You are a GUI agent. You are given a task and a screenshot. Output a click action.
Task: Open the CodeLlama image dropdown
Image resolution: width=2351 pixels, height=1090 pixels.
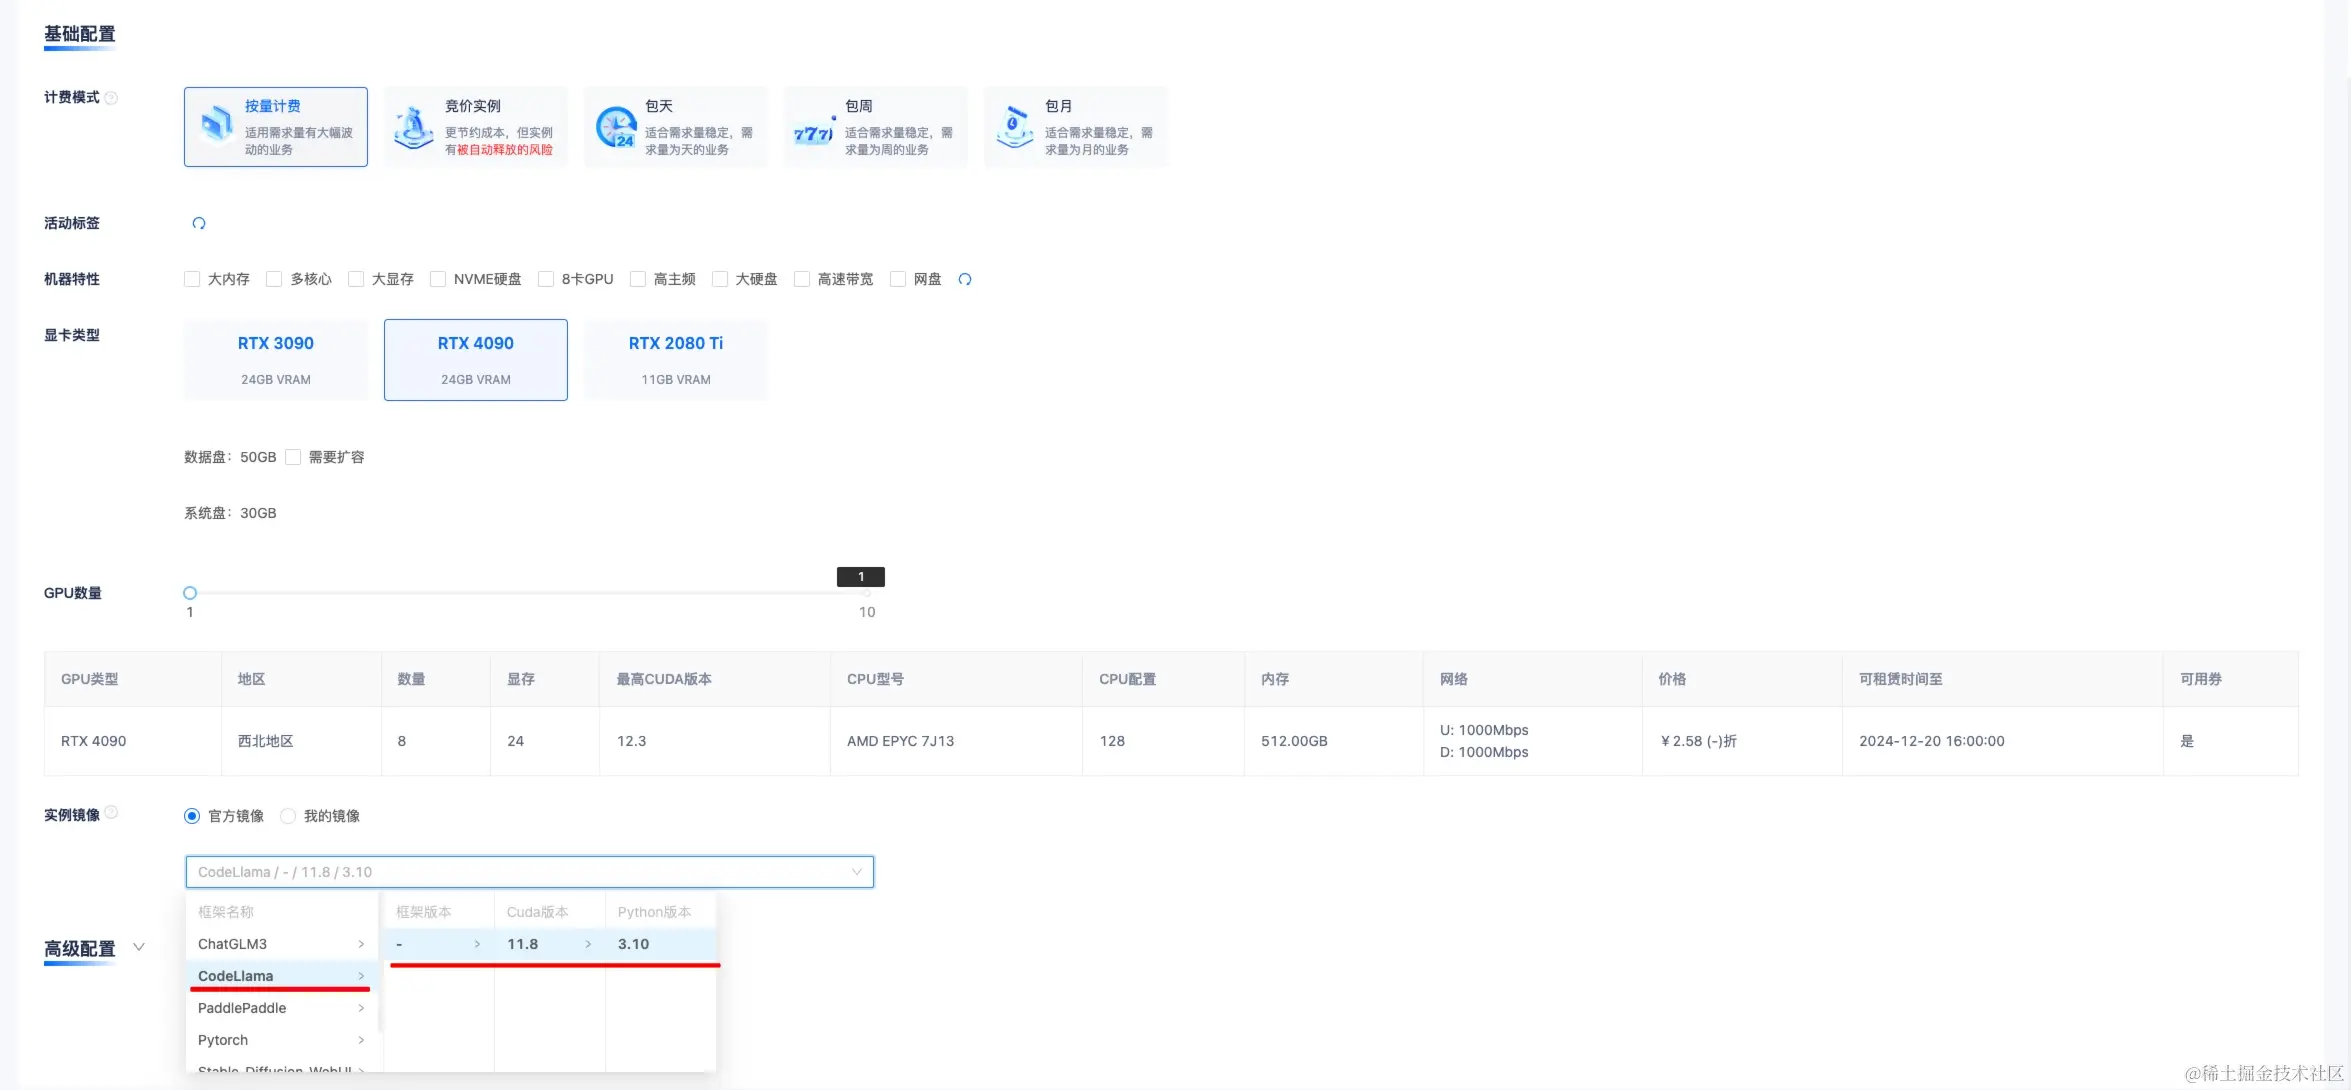529,872
